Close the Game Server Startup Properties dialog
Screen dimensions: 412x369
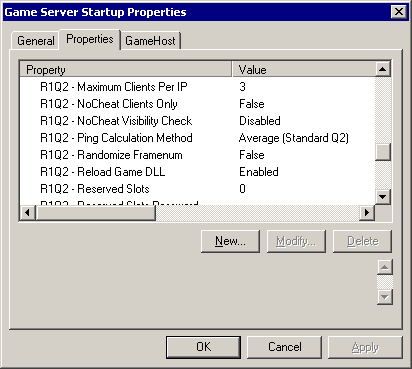point(399,12)
